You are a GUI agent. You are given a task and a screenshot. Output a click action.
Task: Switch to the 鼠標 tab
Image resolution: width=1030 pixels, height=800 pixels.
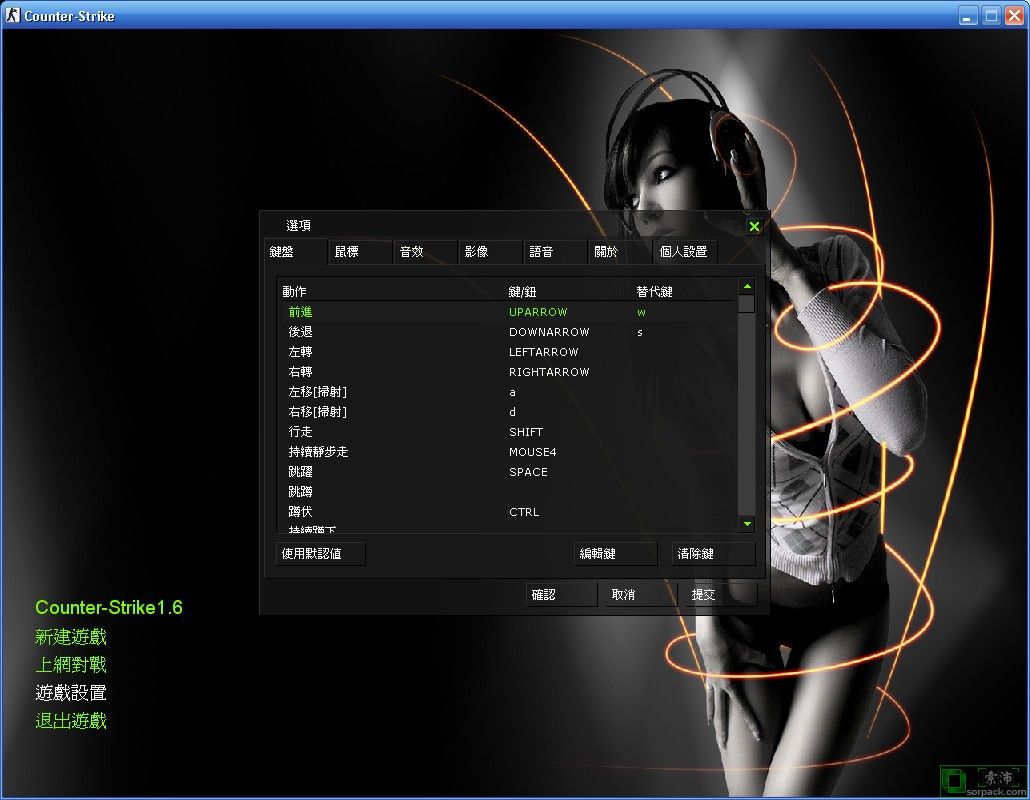[359, 251]
